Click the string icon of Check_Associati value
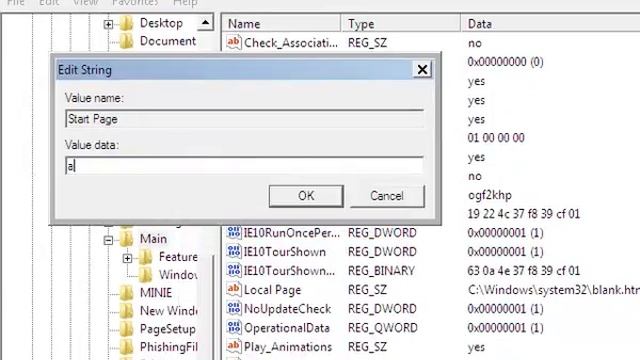 pyautogui.click(x=233, y=42)
